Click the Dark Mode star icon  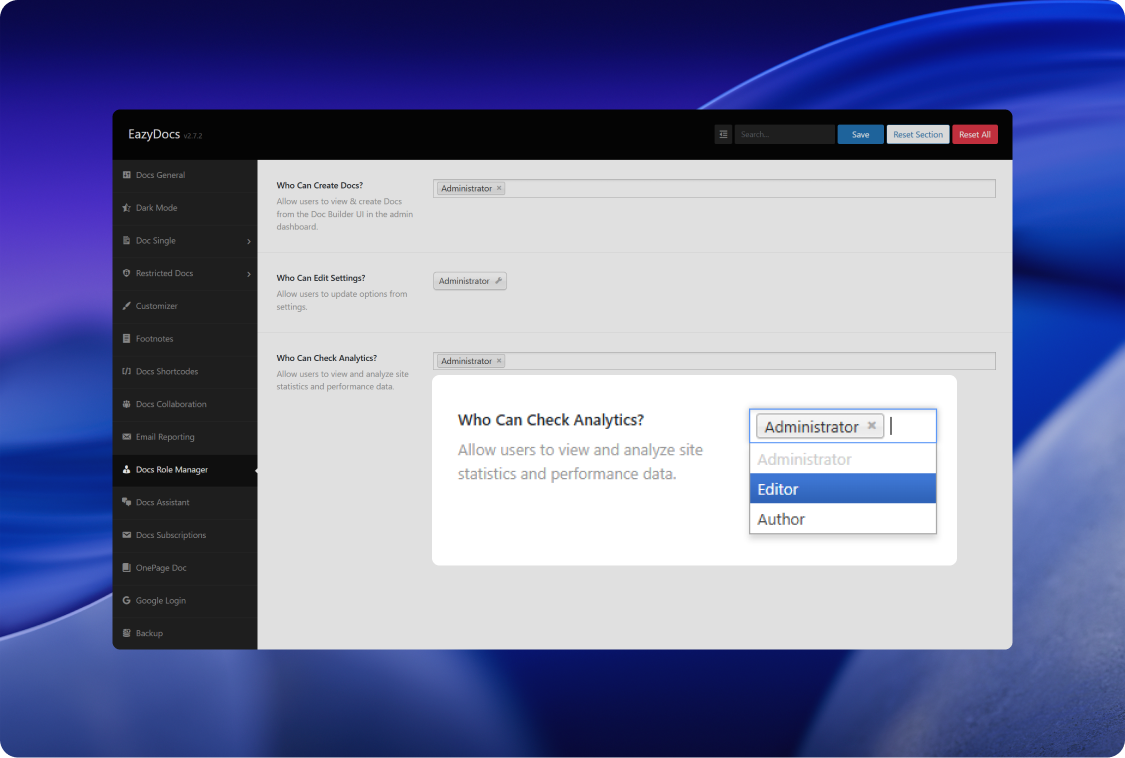coord(126,208)
